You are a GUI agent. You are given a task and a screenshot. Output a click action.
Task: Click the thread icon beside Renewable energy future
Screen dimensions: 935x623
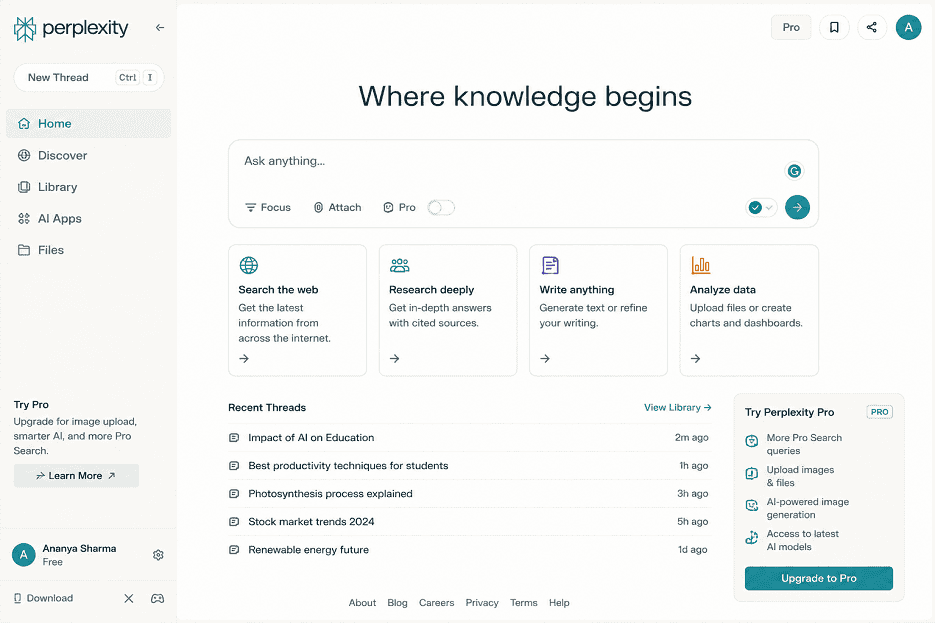(x=234, y=550)
